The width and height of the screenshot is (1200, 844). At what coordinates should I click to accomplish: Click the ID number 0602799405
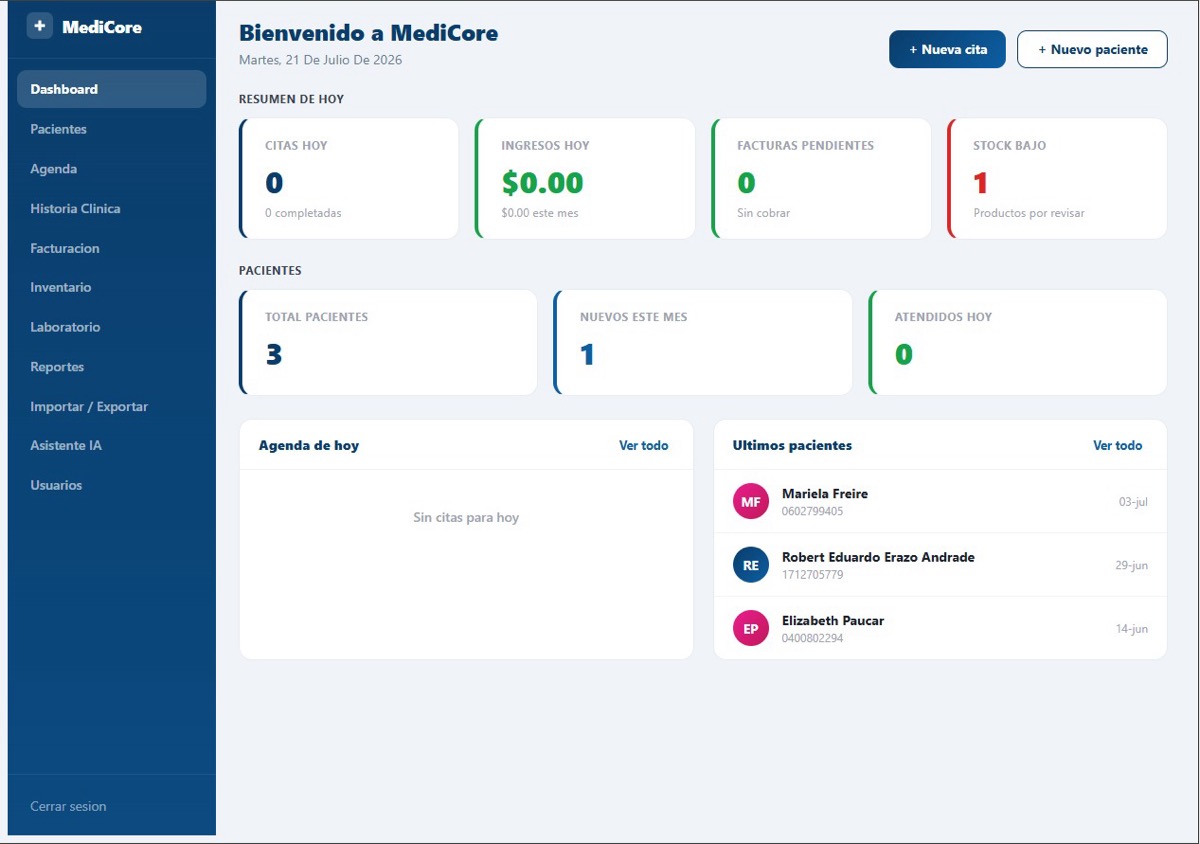click(812, 511)
